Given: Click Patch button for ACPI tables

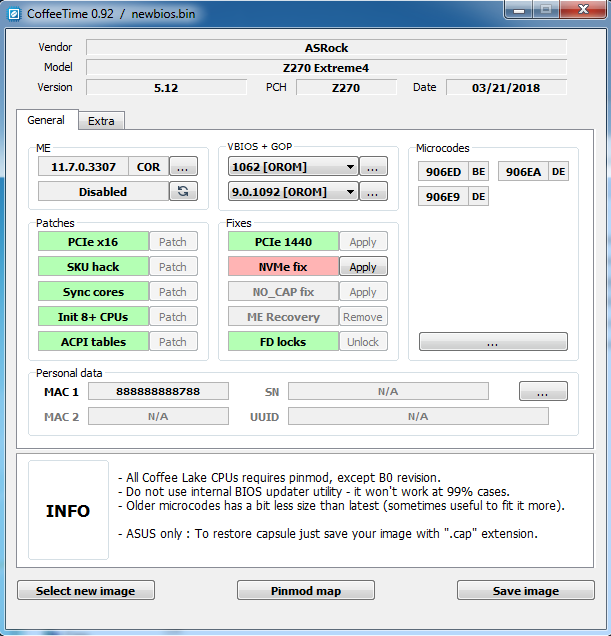Looking at the screenshot, I should pyautogui.click(x=173, y=342).
